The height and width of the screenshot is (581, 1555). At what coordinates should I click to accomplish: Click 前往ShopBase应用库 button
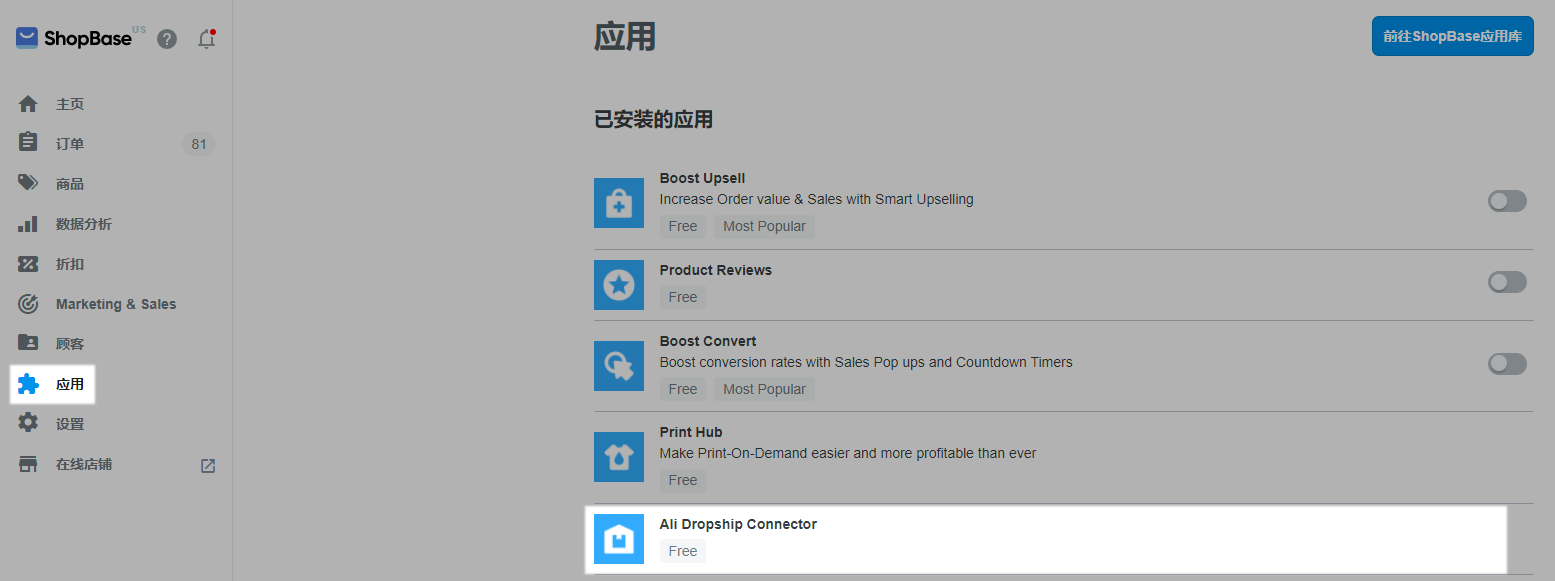click(1452, 36)
